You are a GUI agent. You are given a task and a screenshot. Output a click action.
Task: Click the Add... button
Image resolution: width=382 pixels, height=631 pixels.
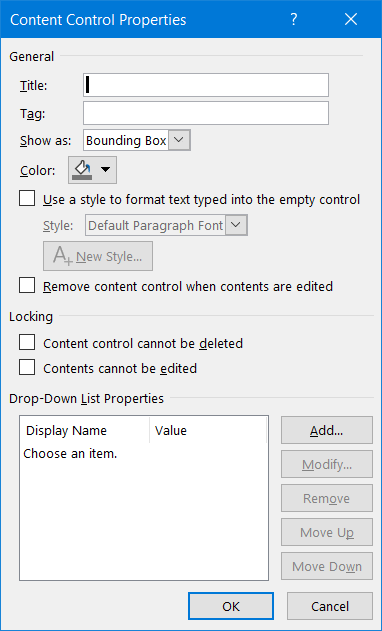pyautogui.click(x=327, y=430)
